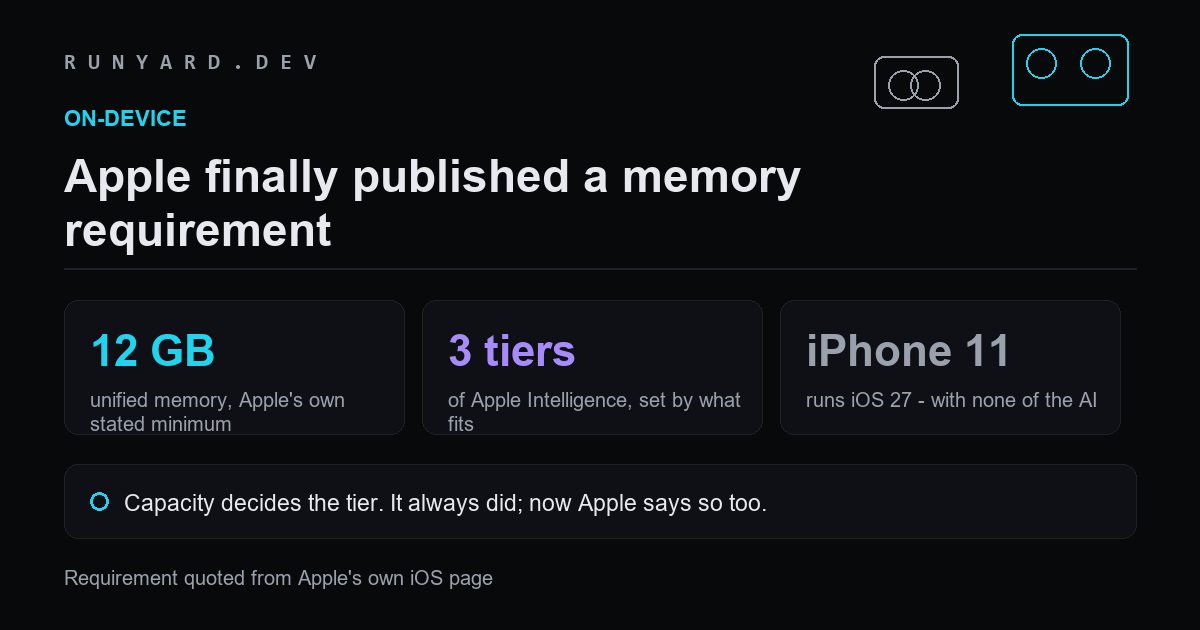The height and width of the screenshot is (630, 1200).
Task: Click the divider line under the headline
Action: pyautogui.click(x=600, y=269)
